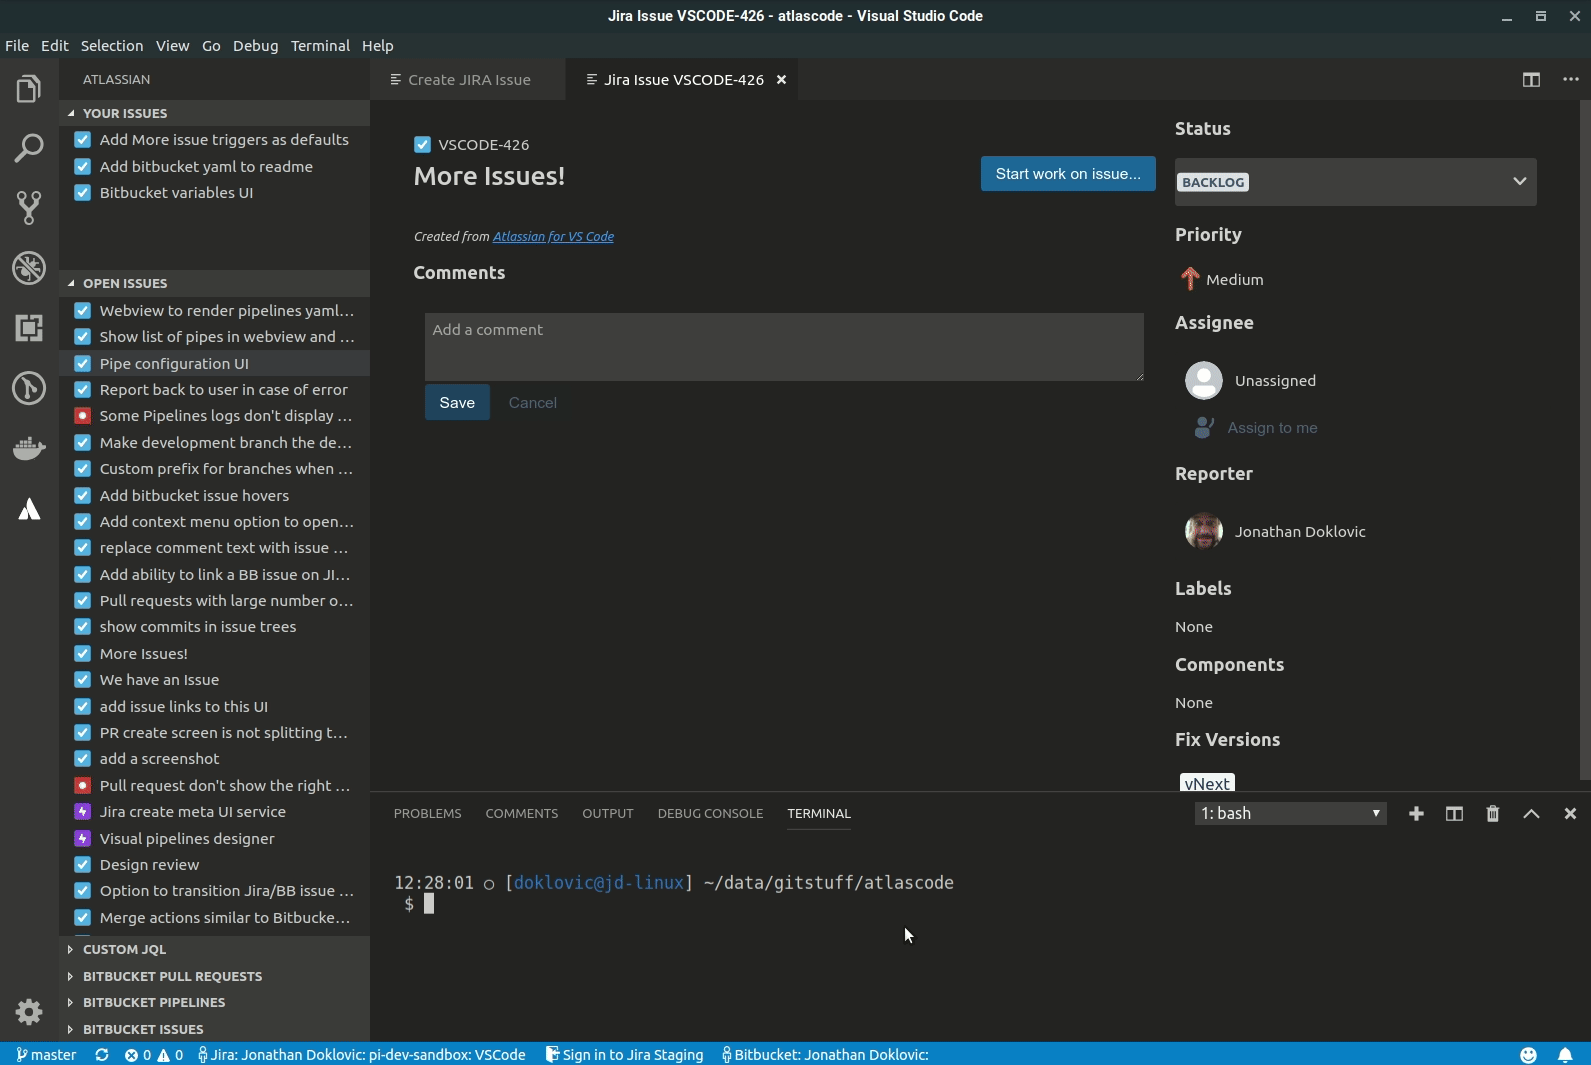Click checkbox icon for Design review

83,865
